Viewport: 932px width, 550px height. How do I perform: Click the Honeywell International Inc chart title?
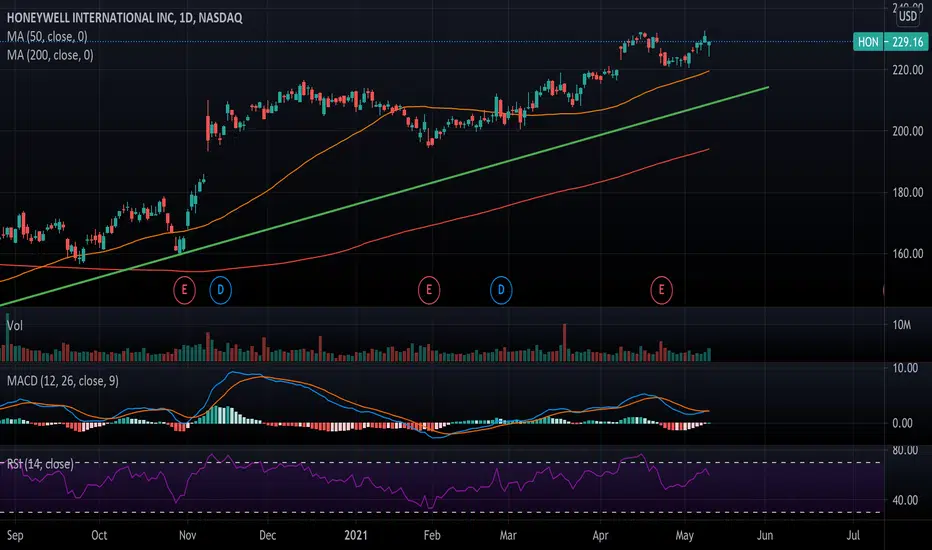[x=124, y=17]
